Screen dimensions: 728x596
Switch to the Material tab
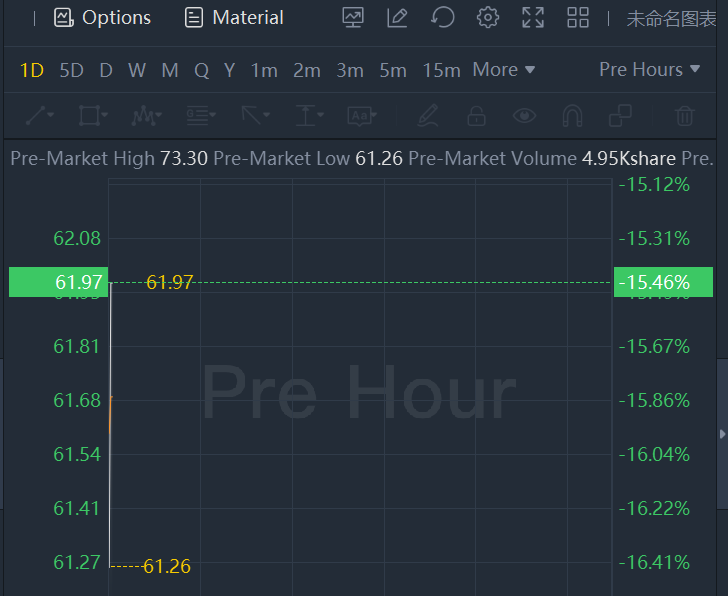[234, 18]
